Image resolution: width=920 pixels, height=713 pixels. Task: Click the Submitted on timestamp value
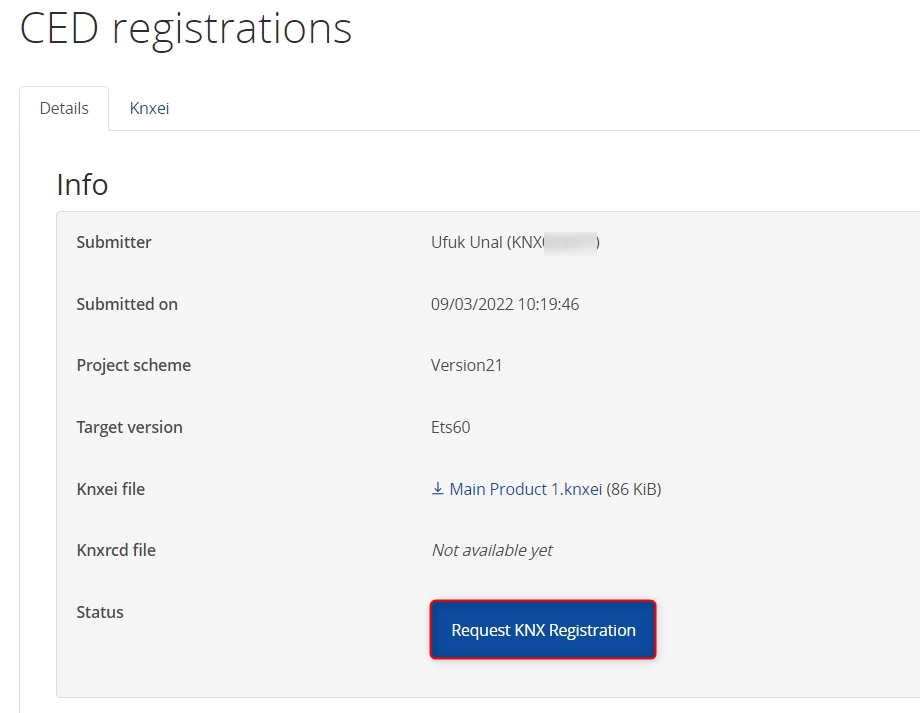pyautogui.click(x=503, y=304)
